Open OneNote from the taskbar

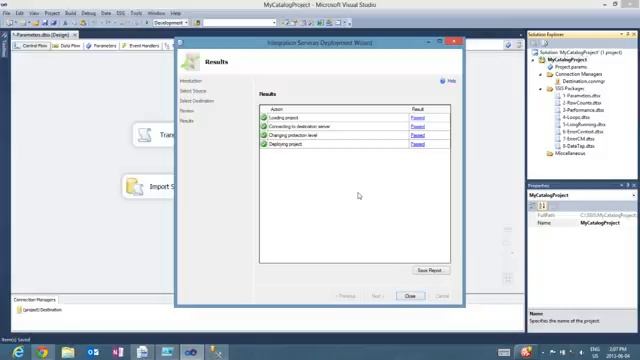pyautogui.click(x=118, y=352)
